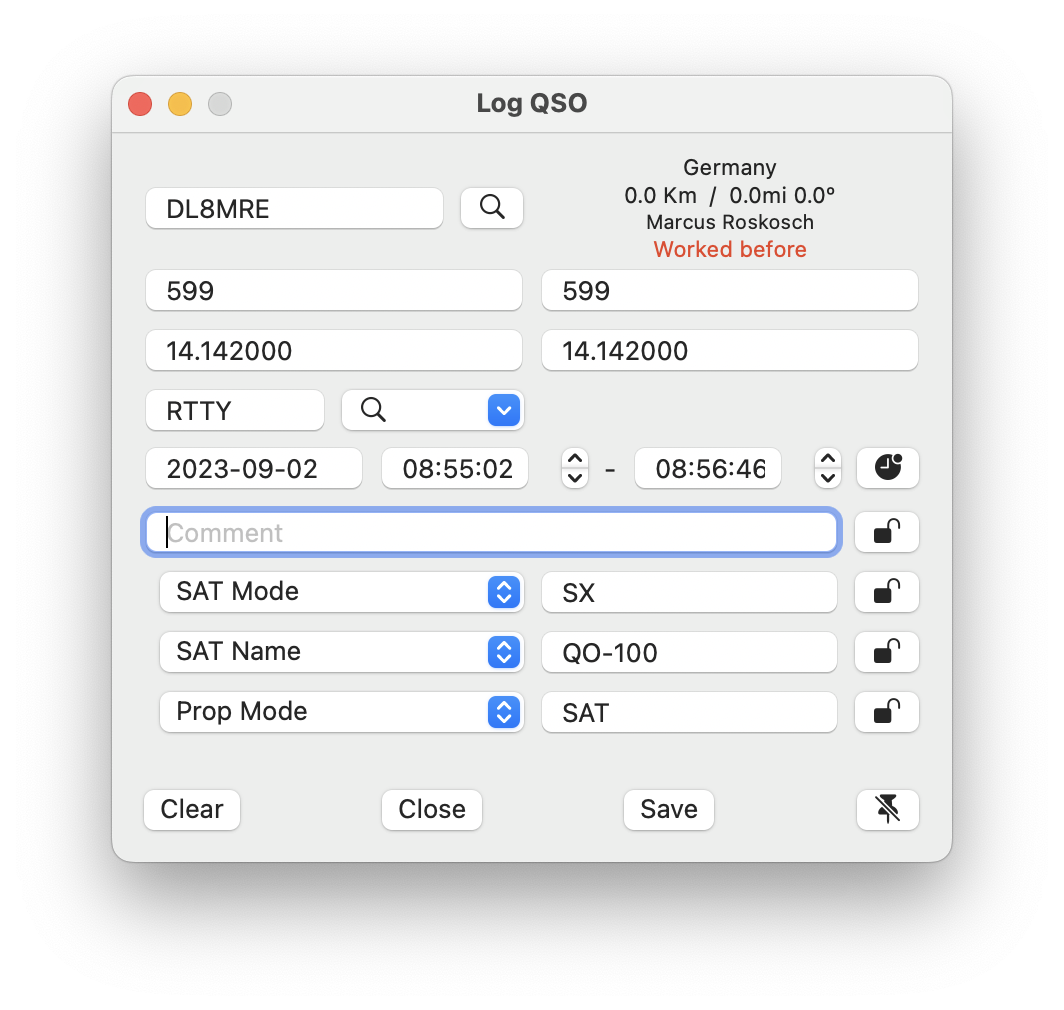Toggle the Comment field lock

[x=887, y=531]
